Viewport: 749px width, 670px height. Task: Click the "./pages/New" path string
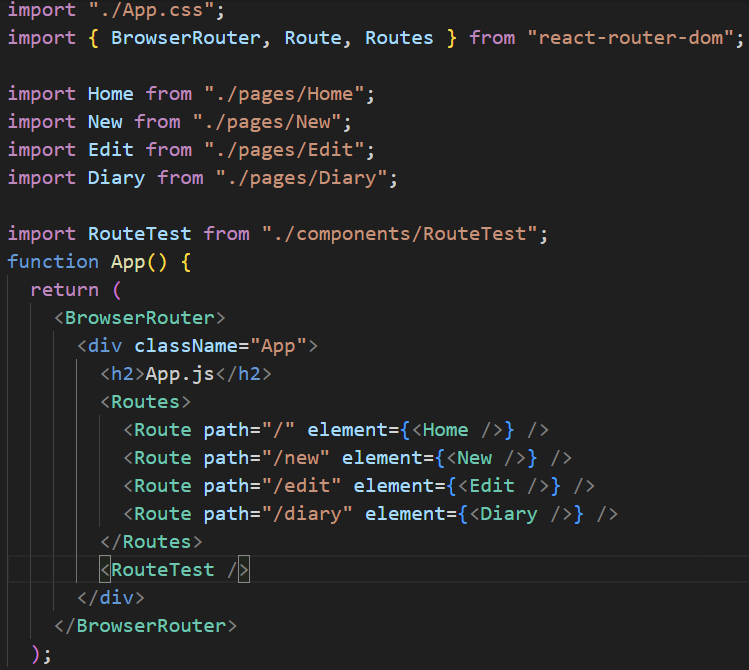tap(267, 122)
